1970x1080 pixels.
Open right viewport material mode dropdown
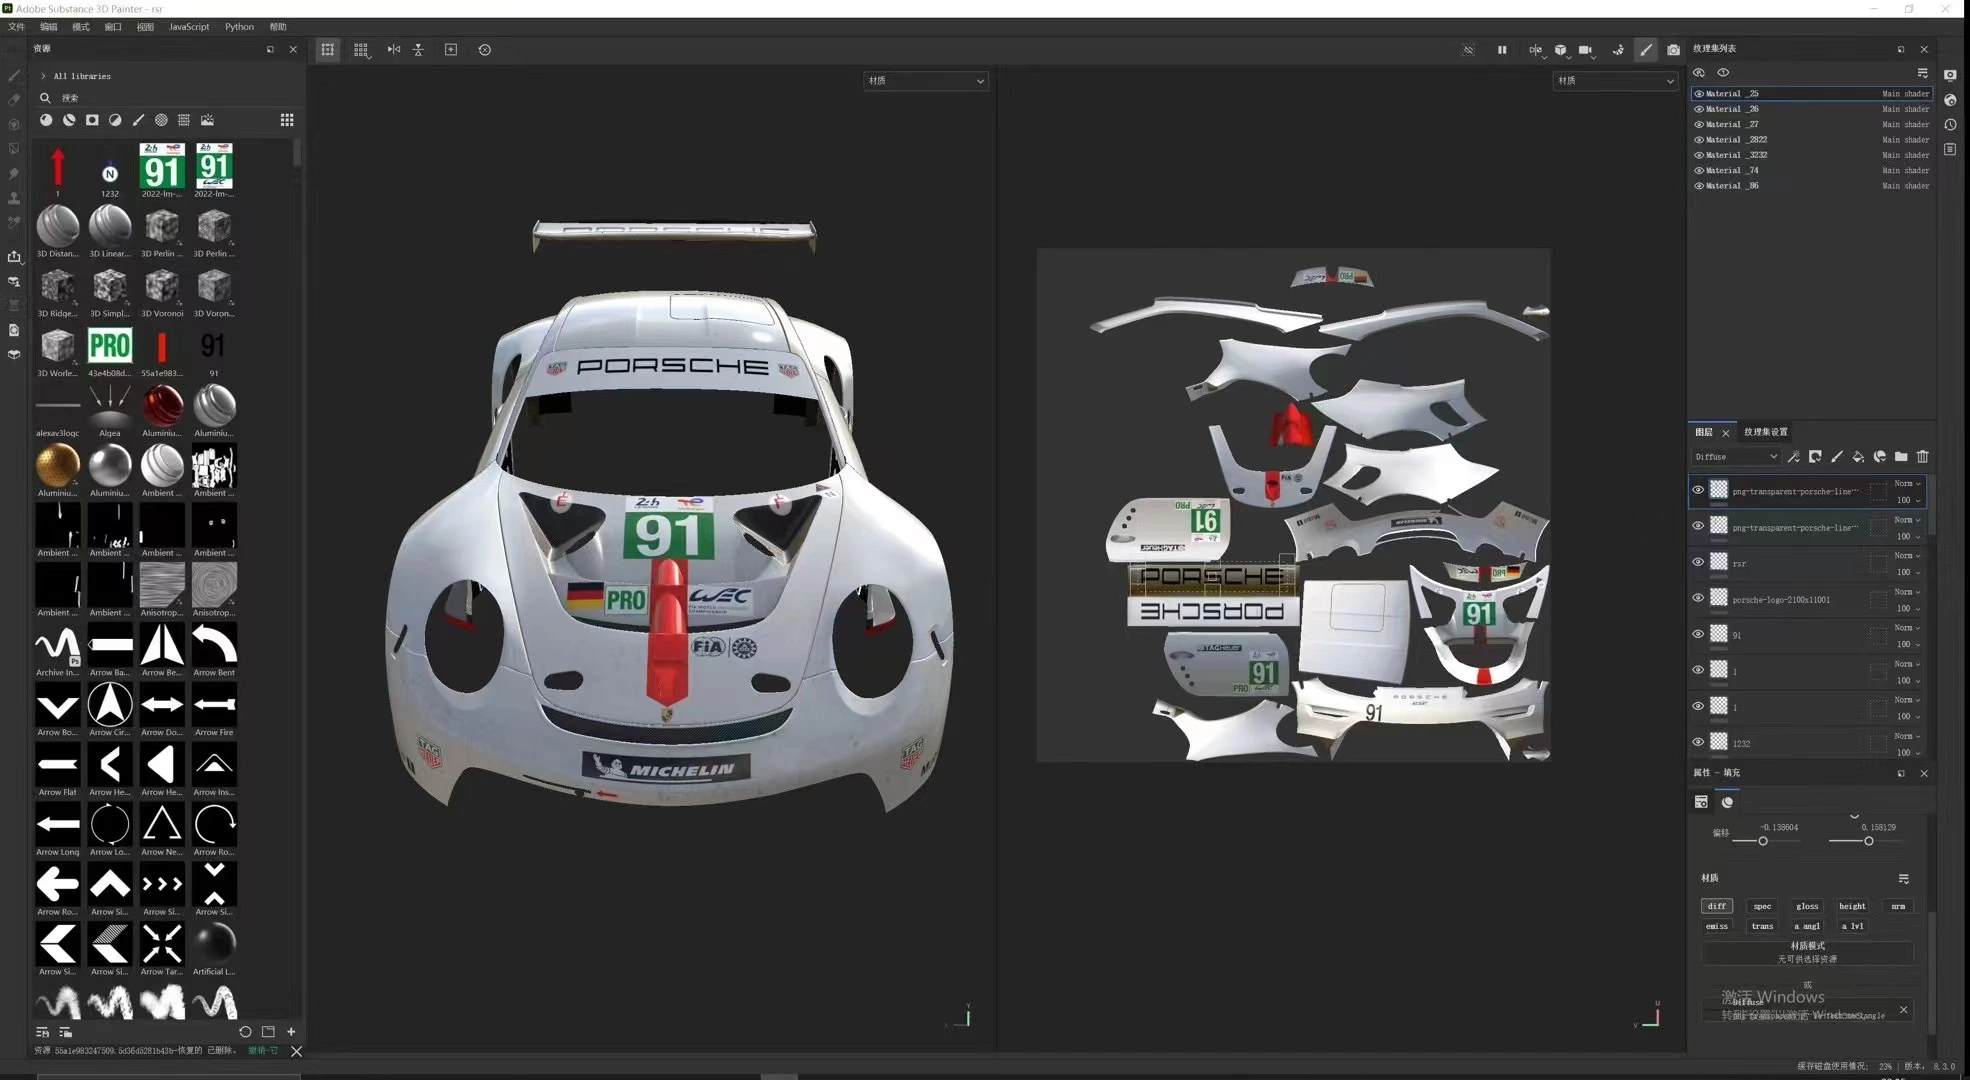(1614, 81)
